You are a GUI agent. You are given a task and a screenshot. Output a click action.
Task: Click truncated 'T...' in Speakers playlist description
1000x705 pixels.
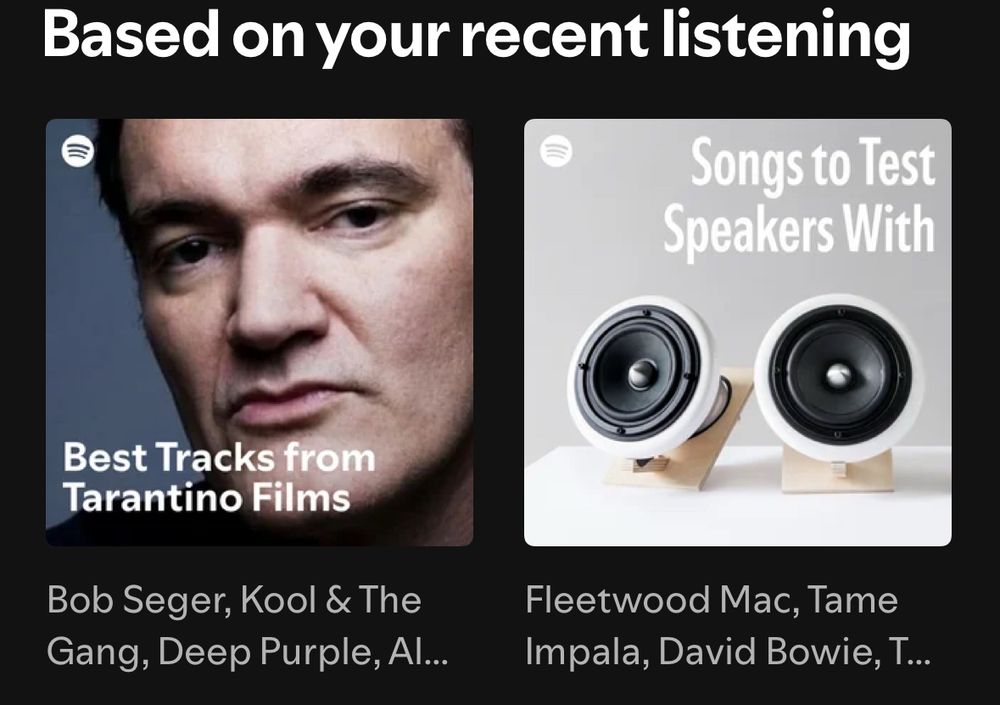(909, 651)
